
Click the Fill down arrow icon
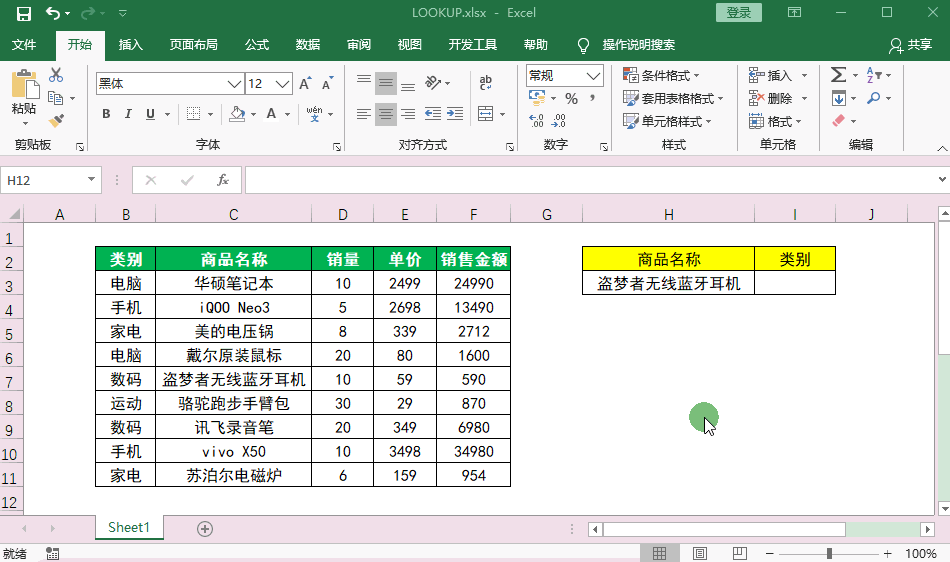point(839,98)
